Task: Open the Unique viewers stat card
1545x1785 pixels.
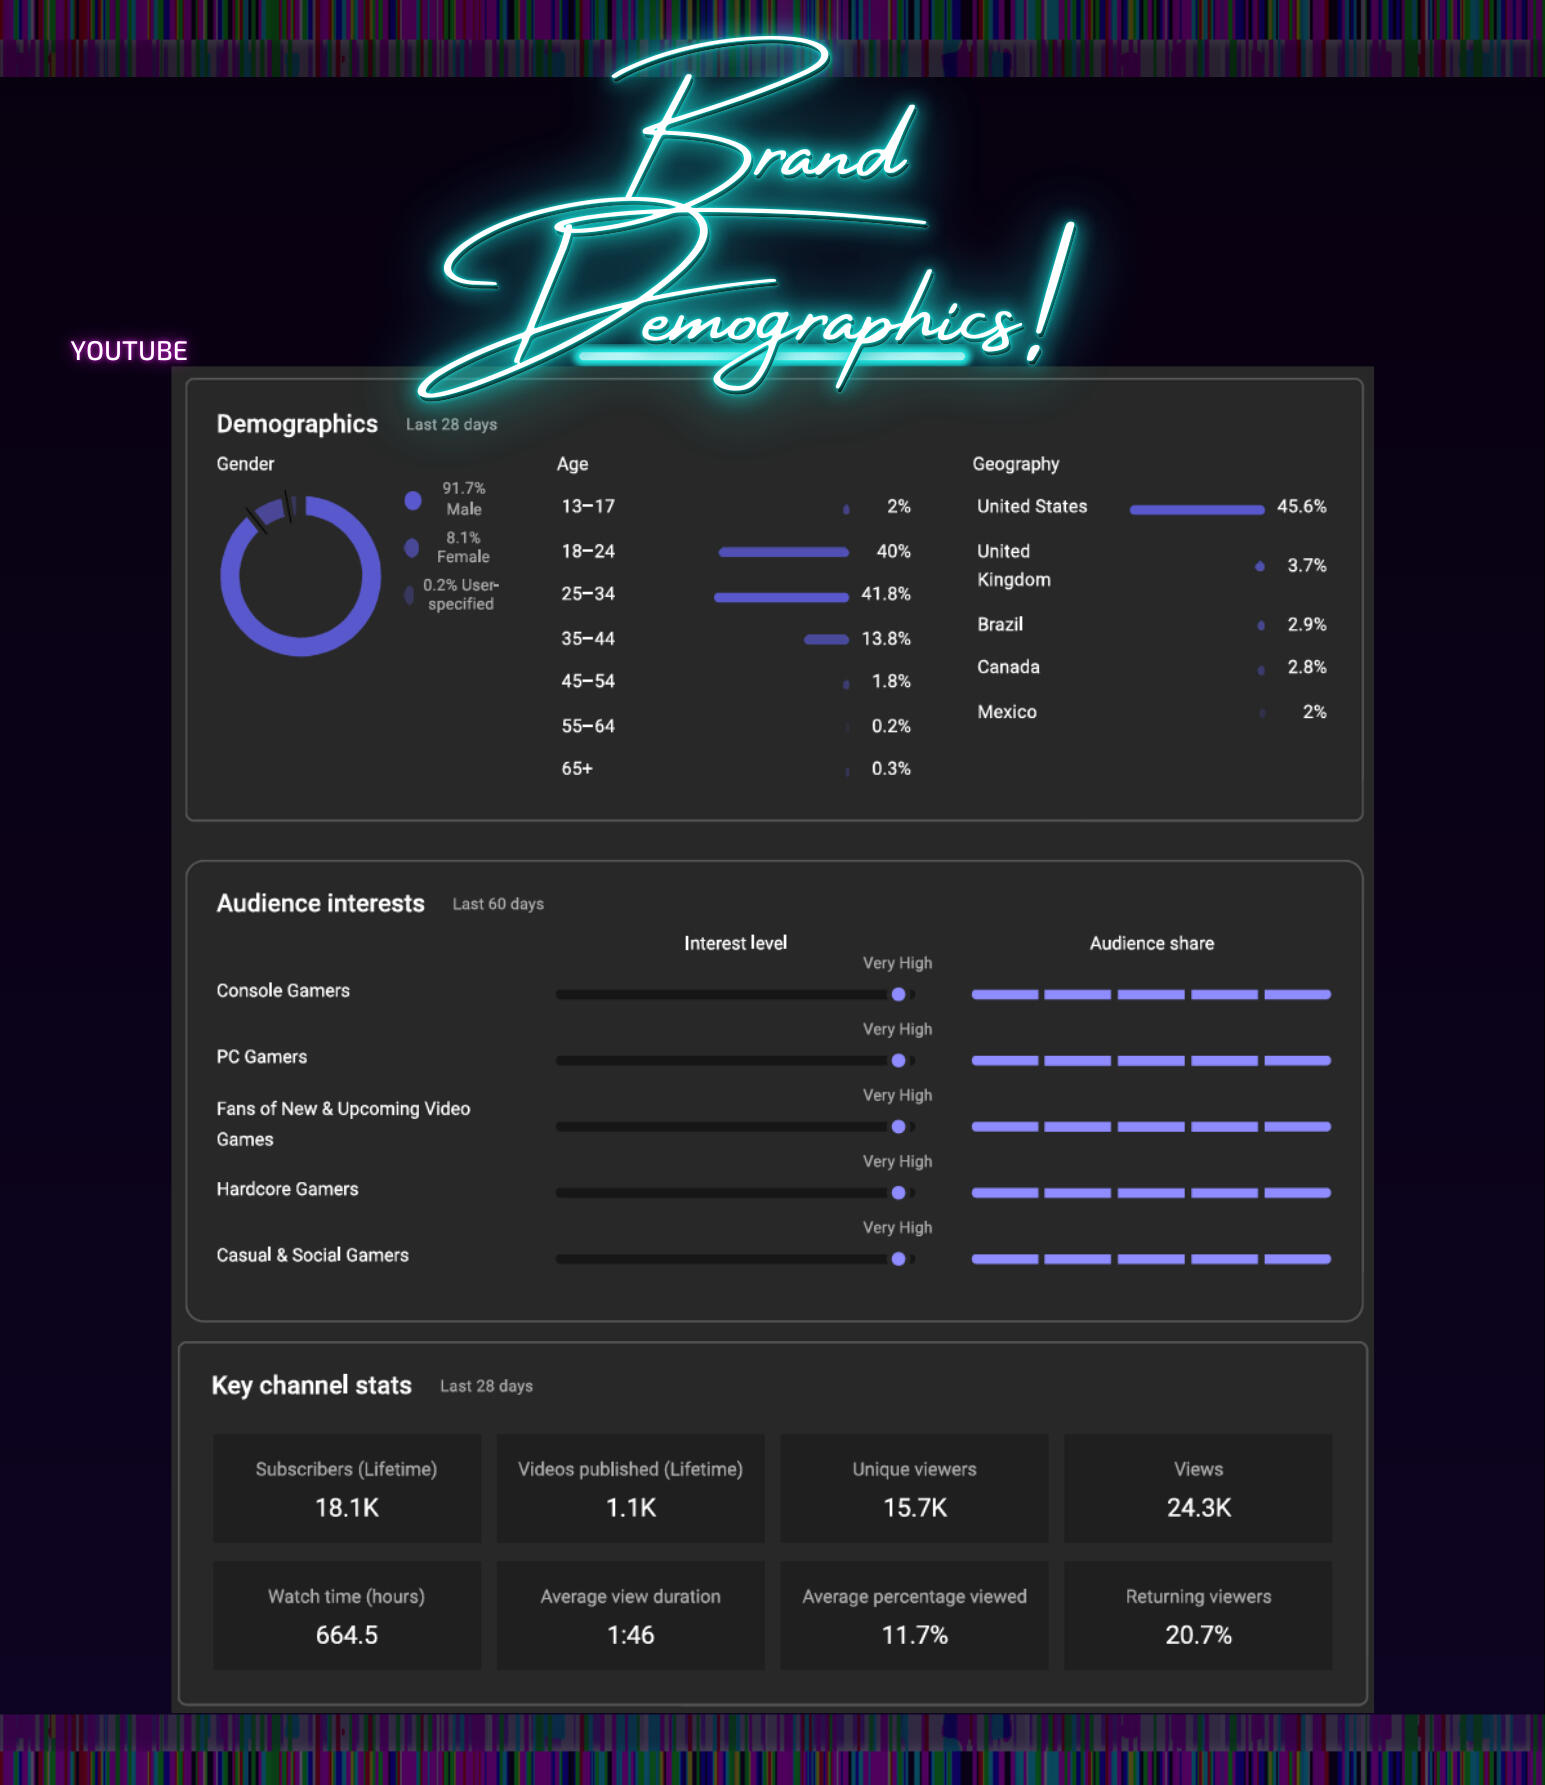Action: [x=914, y=1488]
